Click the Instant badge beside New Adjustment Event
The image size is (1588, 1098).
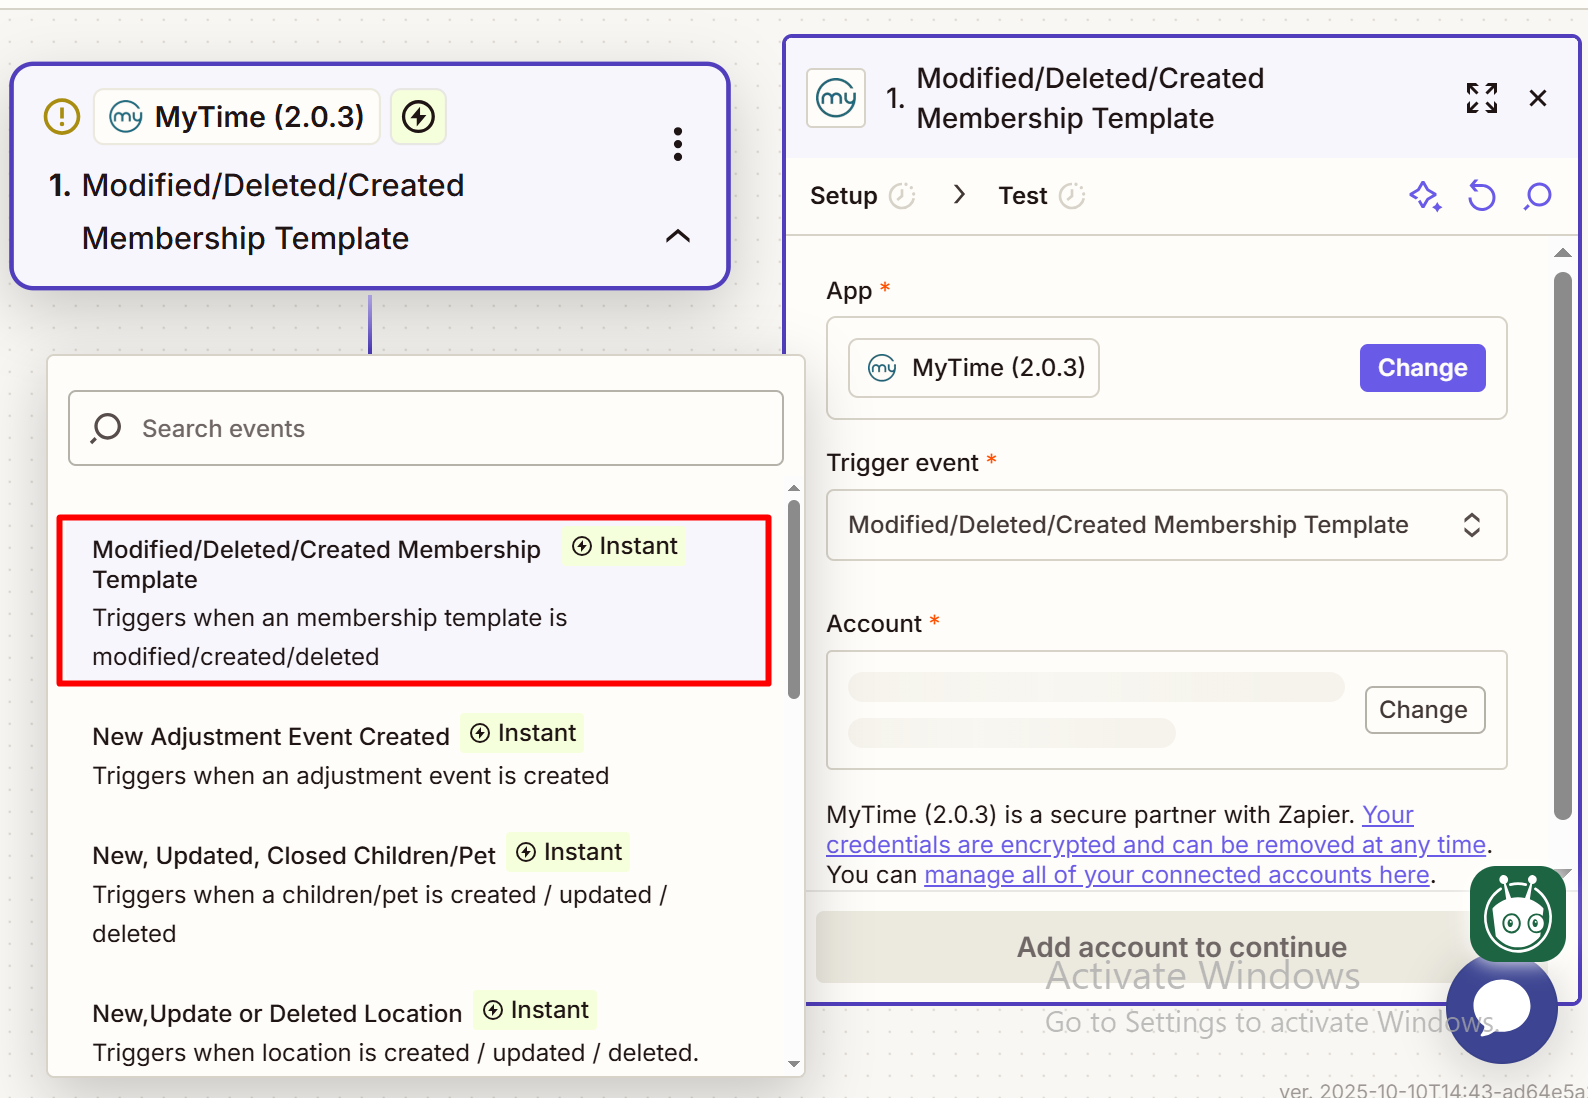point(523,733)
